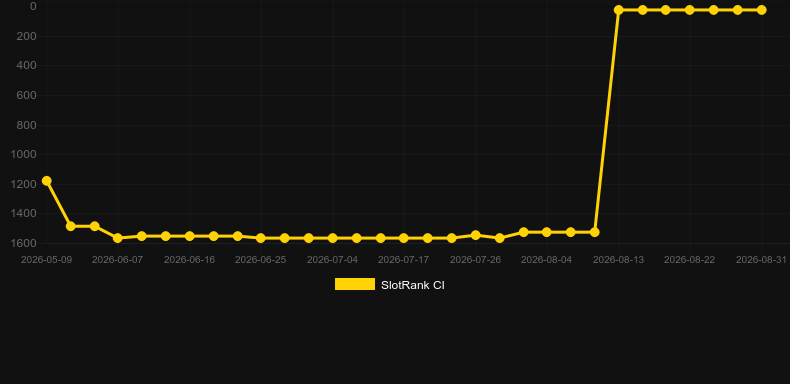Viewport: 790px width, 384px height.
Task: Select the last data point at 2026-08-31
Action: point(761,10)
